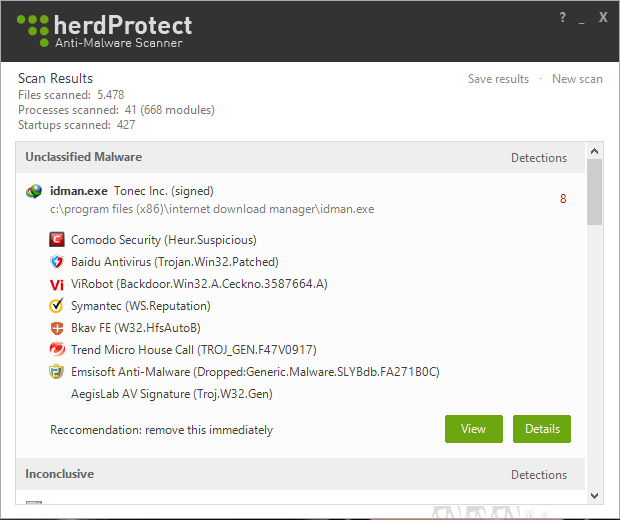Screen dimensions: 620x520
Task: Click the scrollbar up arrow
Action: pos(594,151)
